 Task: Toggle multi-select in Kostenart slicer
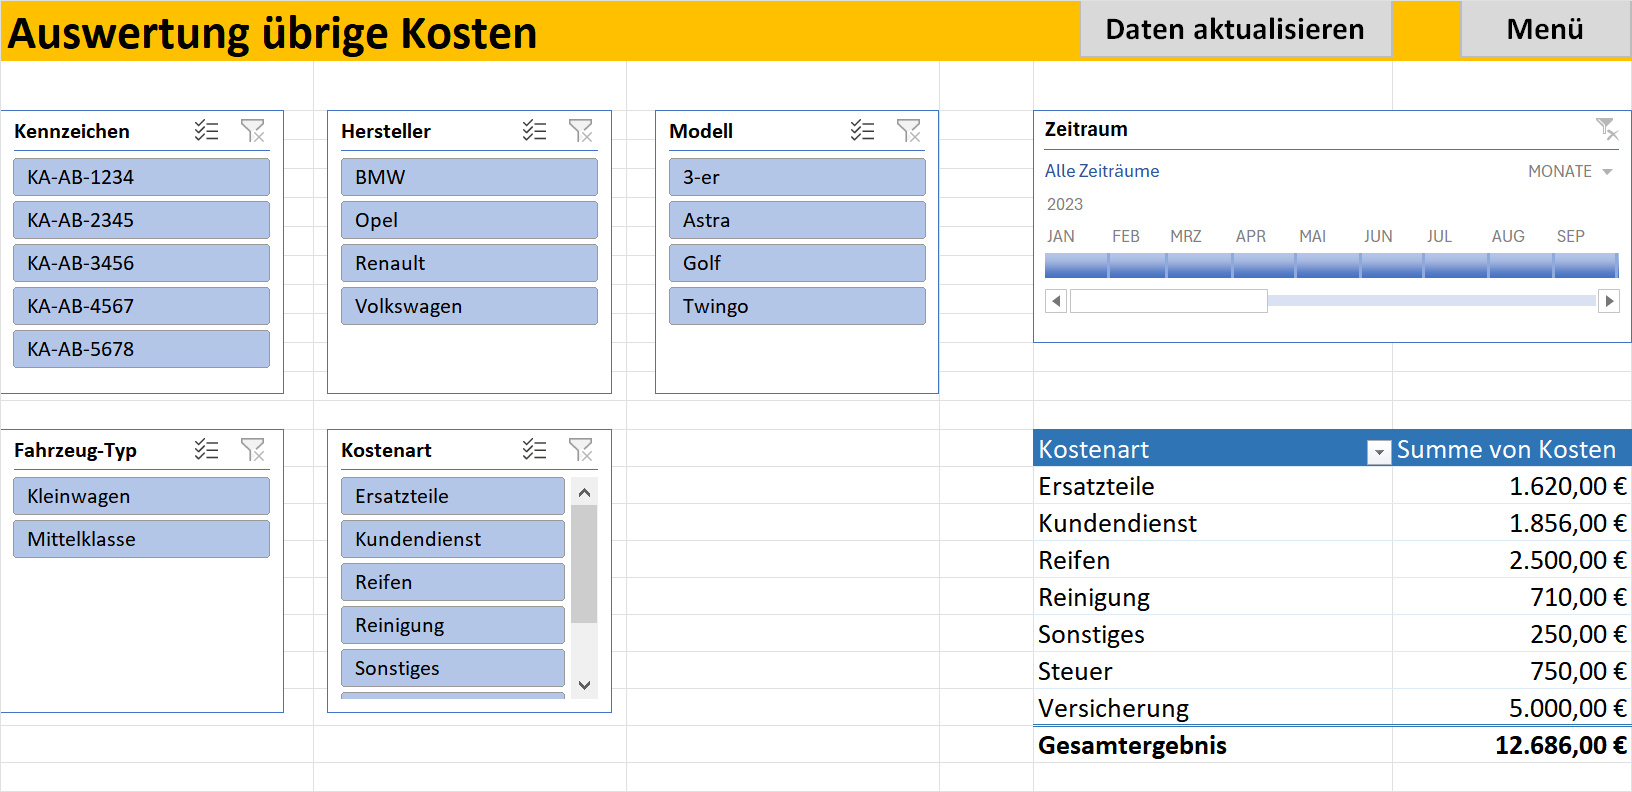(535, 450)
